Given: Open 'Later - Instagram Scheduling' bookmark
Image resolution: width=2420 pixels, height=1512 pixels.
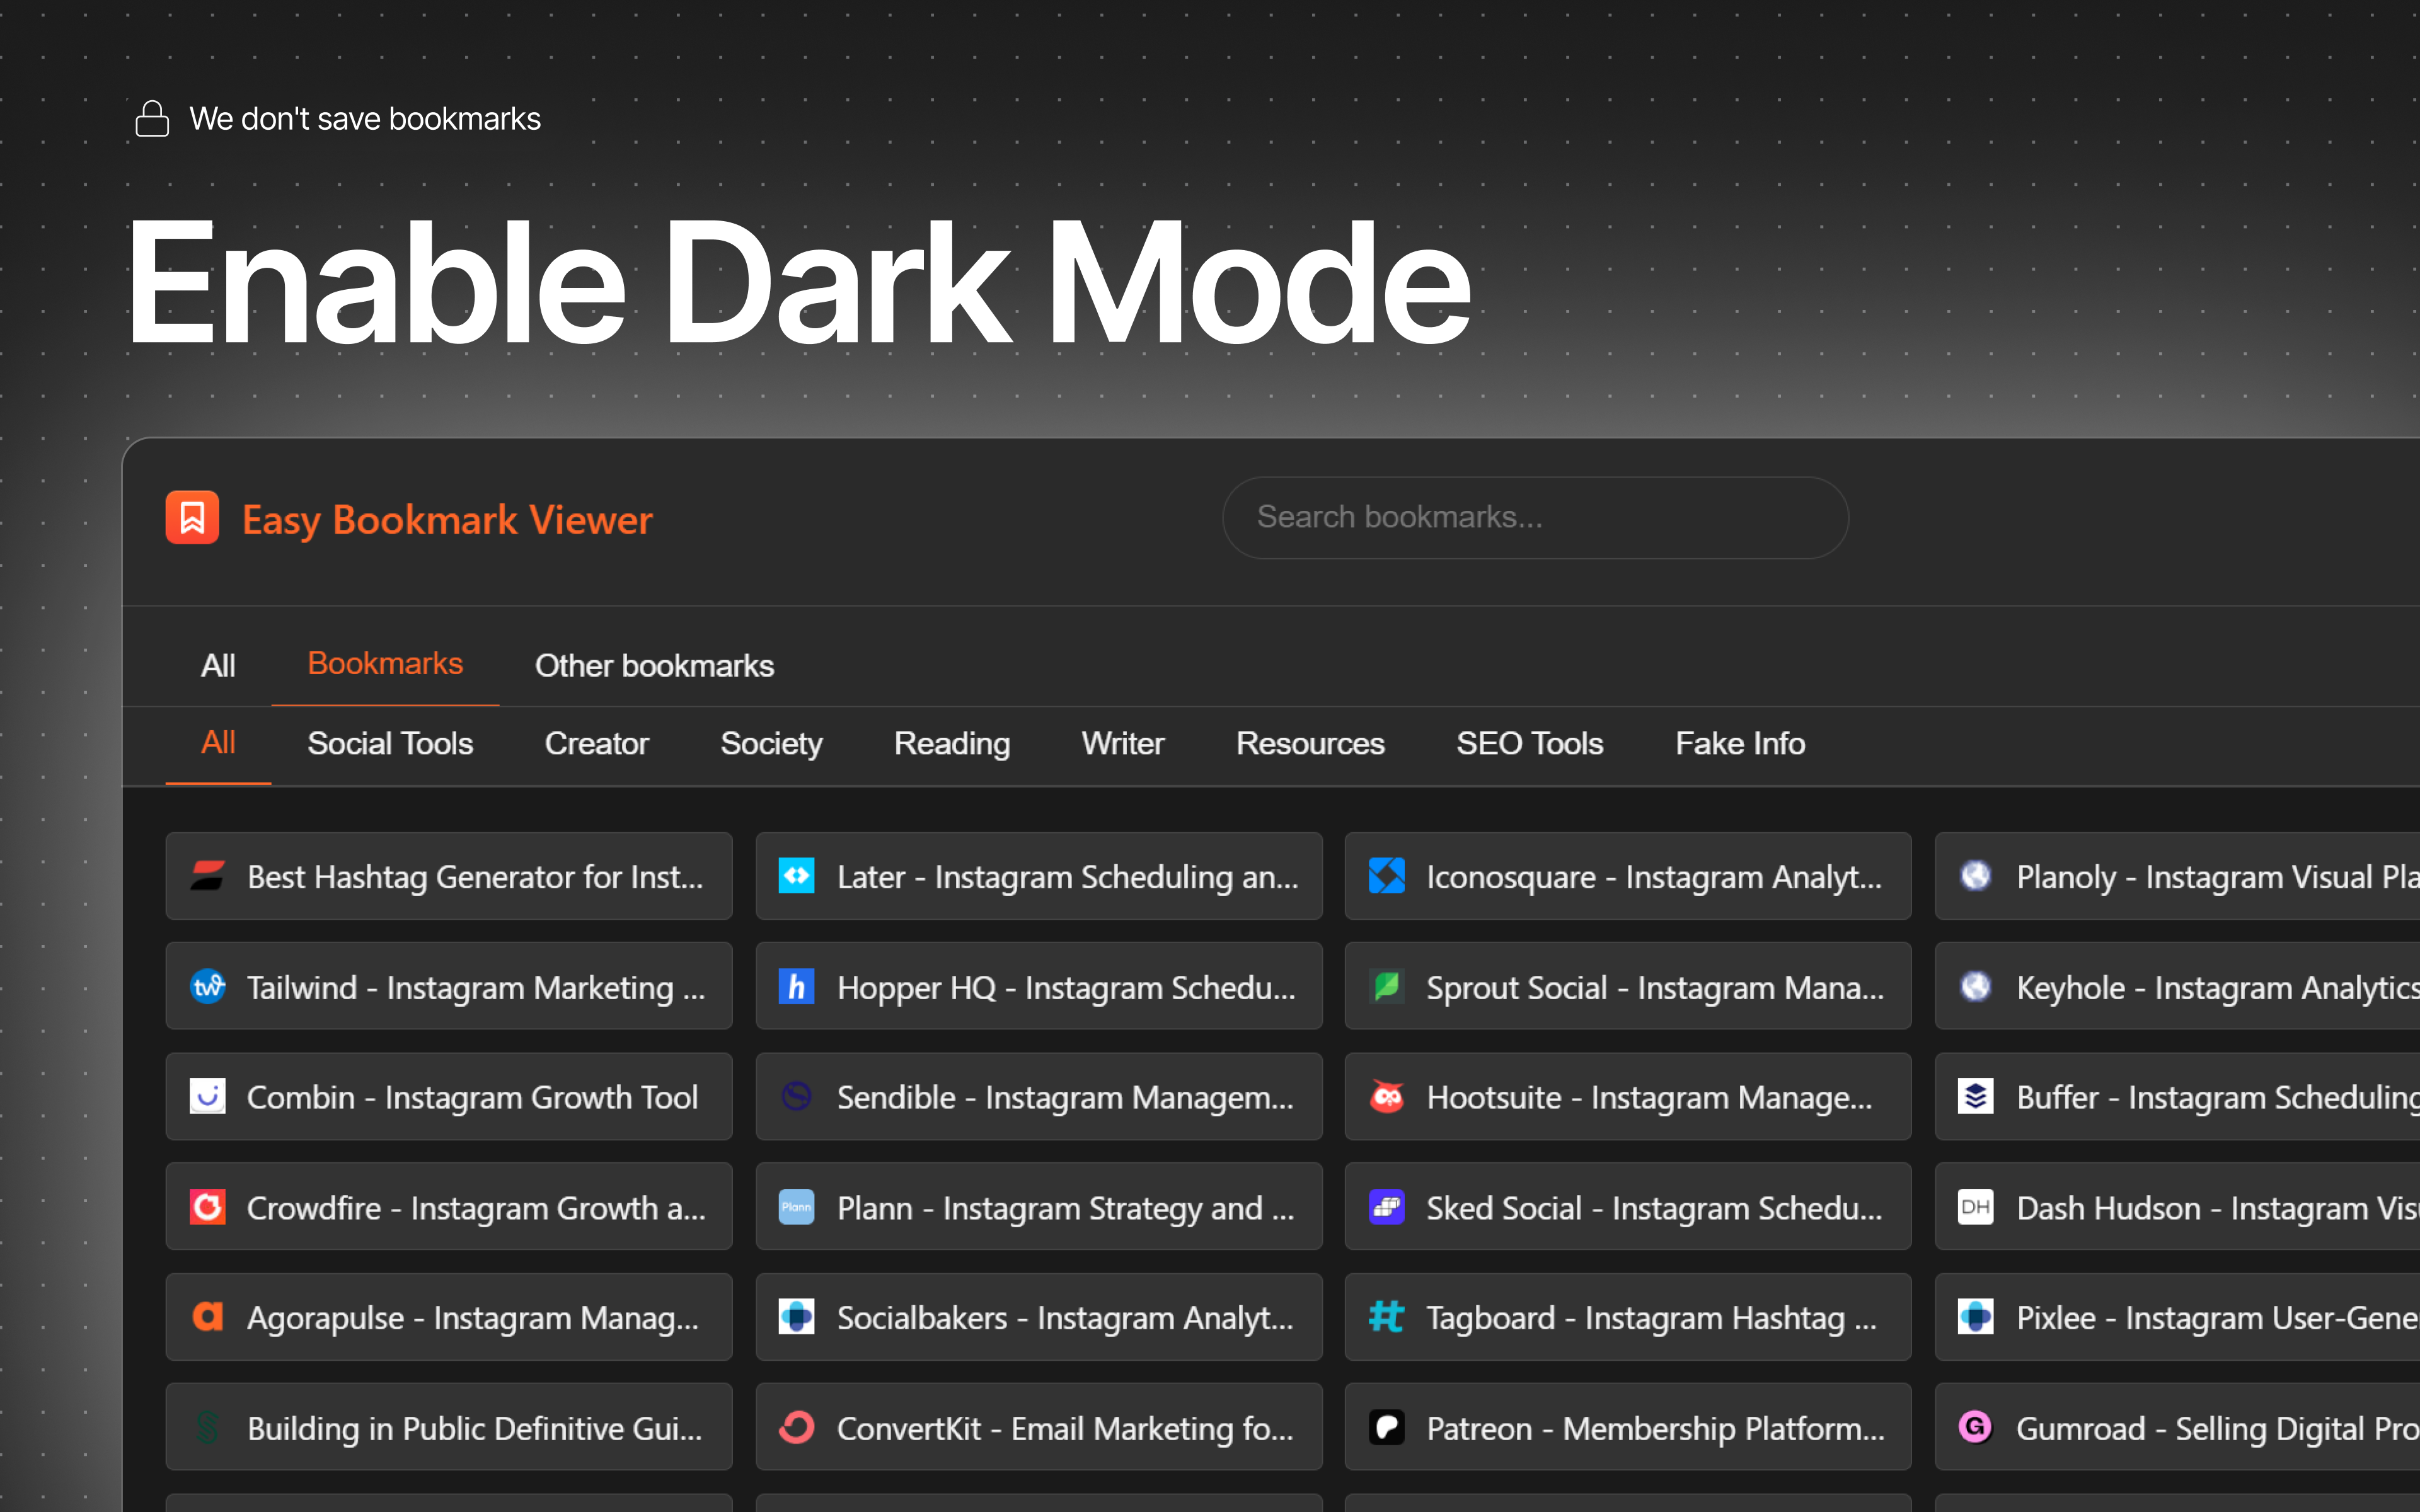Looking at the screenshot, I should click(x=1039, y=876).
